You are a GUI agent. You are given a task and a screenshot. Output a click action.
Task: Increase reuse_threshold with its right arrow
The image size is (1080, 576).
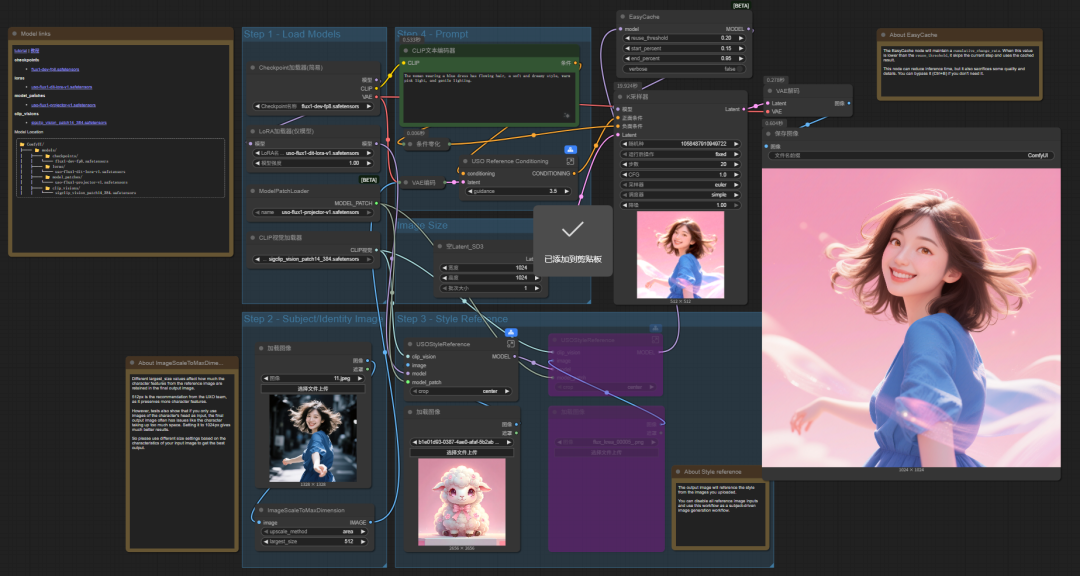[741, 38]
